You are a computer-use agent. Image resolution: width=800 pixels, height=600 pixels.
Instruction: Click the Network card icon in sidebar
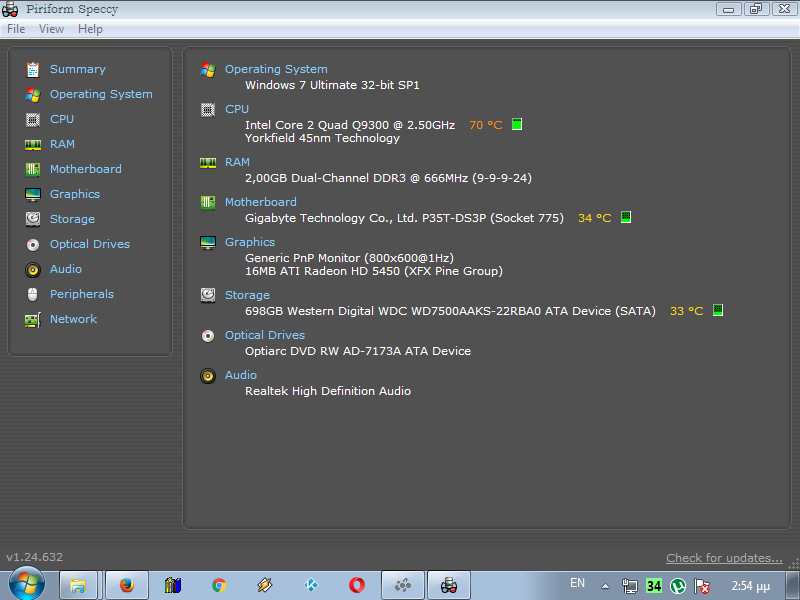point(33,320)
